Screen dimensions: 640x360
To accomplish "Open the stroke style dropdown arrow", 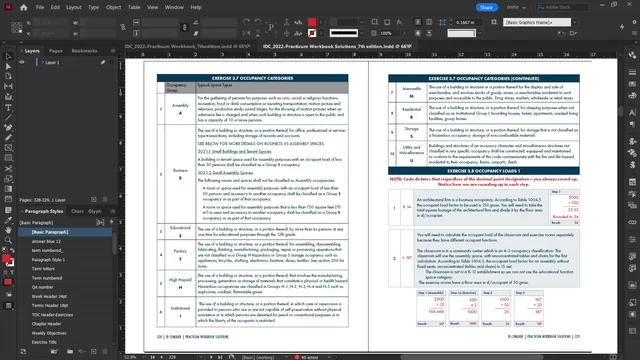I will tap(361, 33).
